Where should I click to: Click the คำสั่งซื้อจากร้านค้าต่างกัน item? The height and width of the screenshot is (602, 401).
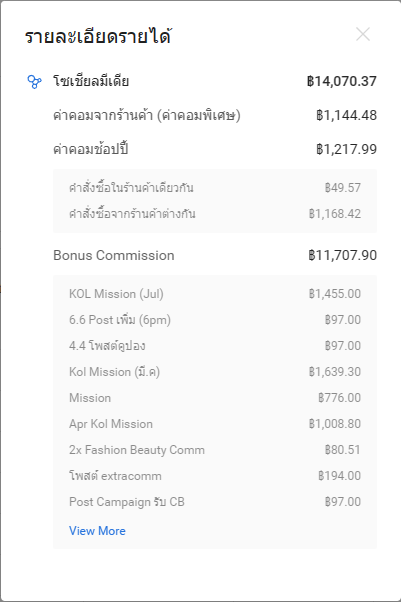(x=132, y=213)
